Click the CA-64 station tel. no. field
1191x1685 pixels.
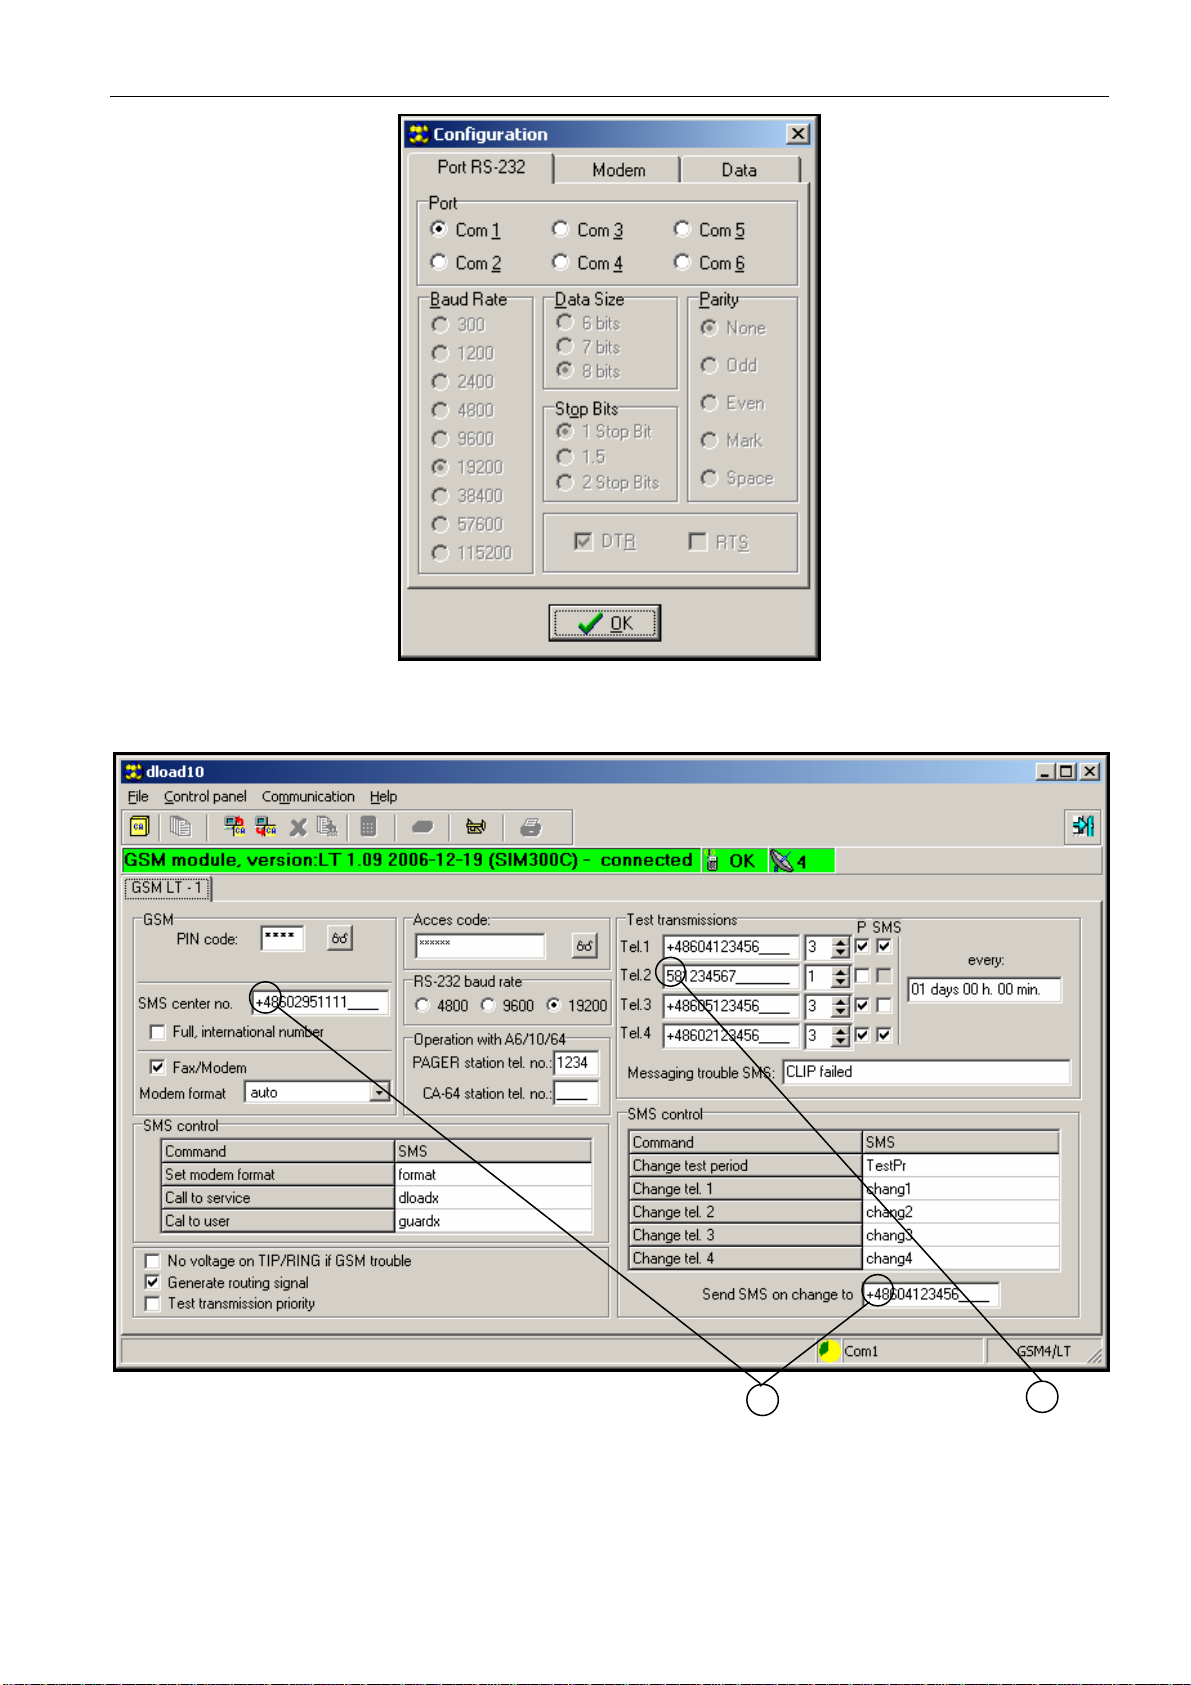tap(576, 1093)
